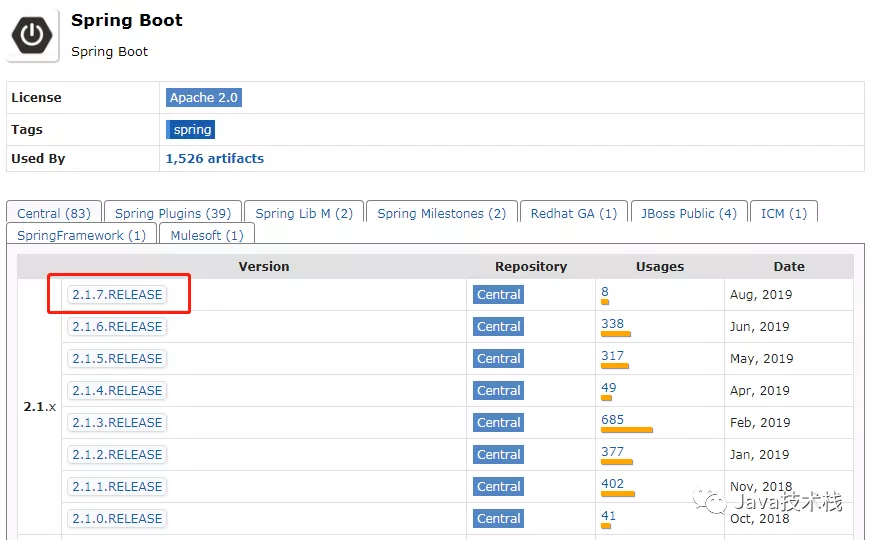This screenshot has width=871, height=540.
Task: Click the Spring Boot power logo icon
Action: [x=32, y=35]
